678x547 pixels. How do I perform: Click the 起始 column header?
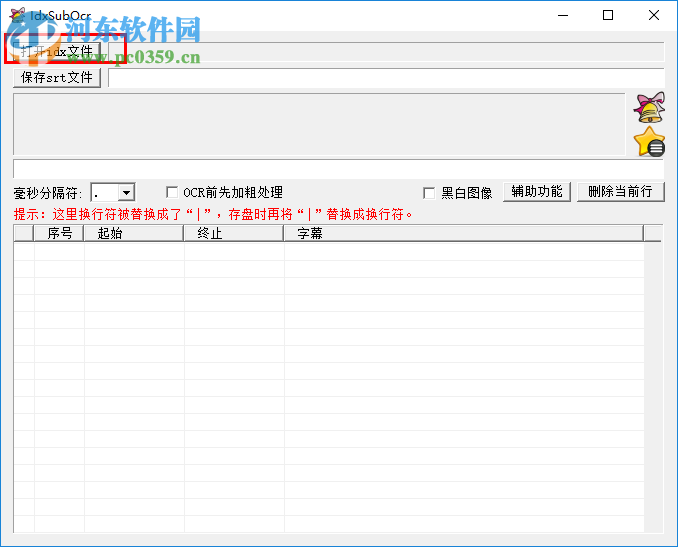(x=134, y=233)
